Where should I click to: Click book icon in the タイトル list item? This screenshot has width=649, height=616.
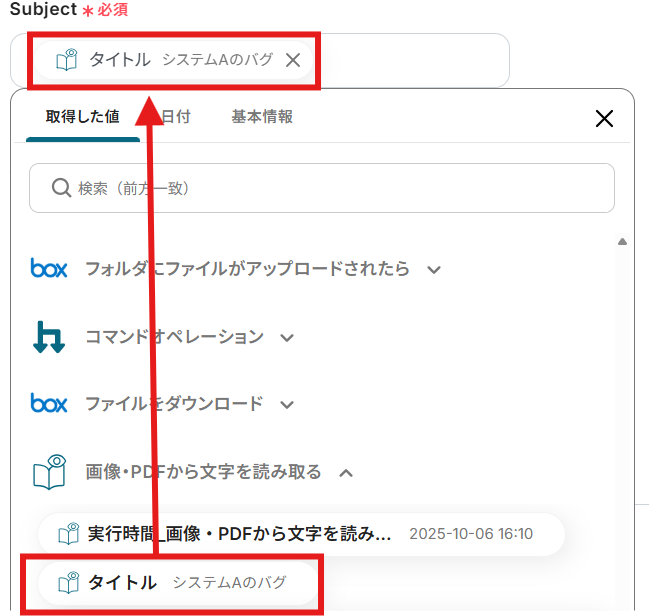[68, 582]
